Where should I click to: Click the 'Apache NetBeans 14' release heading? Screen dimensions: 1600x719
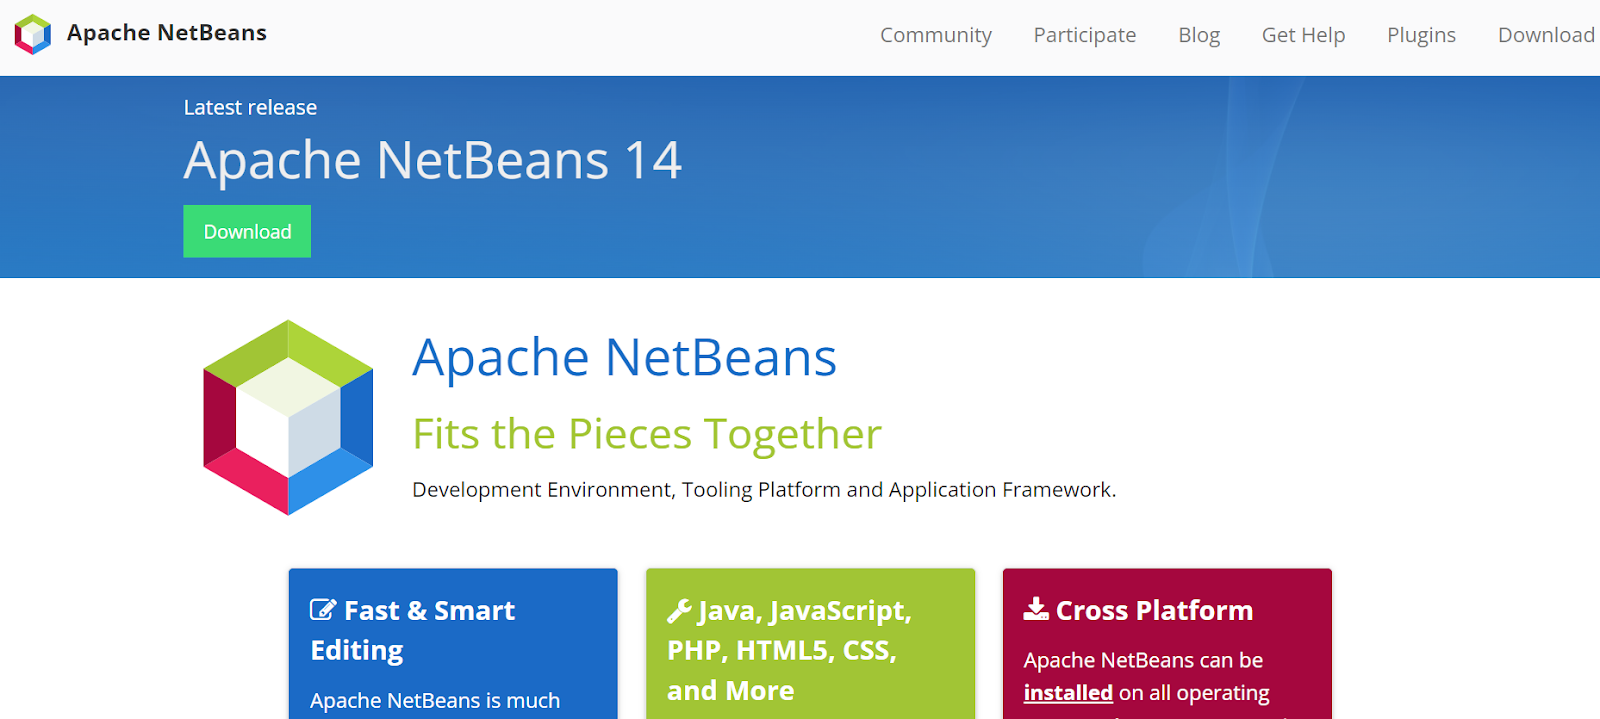[433, 160]
